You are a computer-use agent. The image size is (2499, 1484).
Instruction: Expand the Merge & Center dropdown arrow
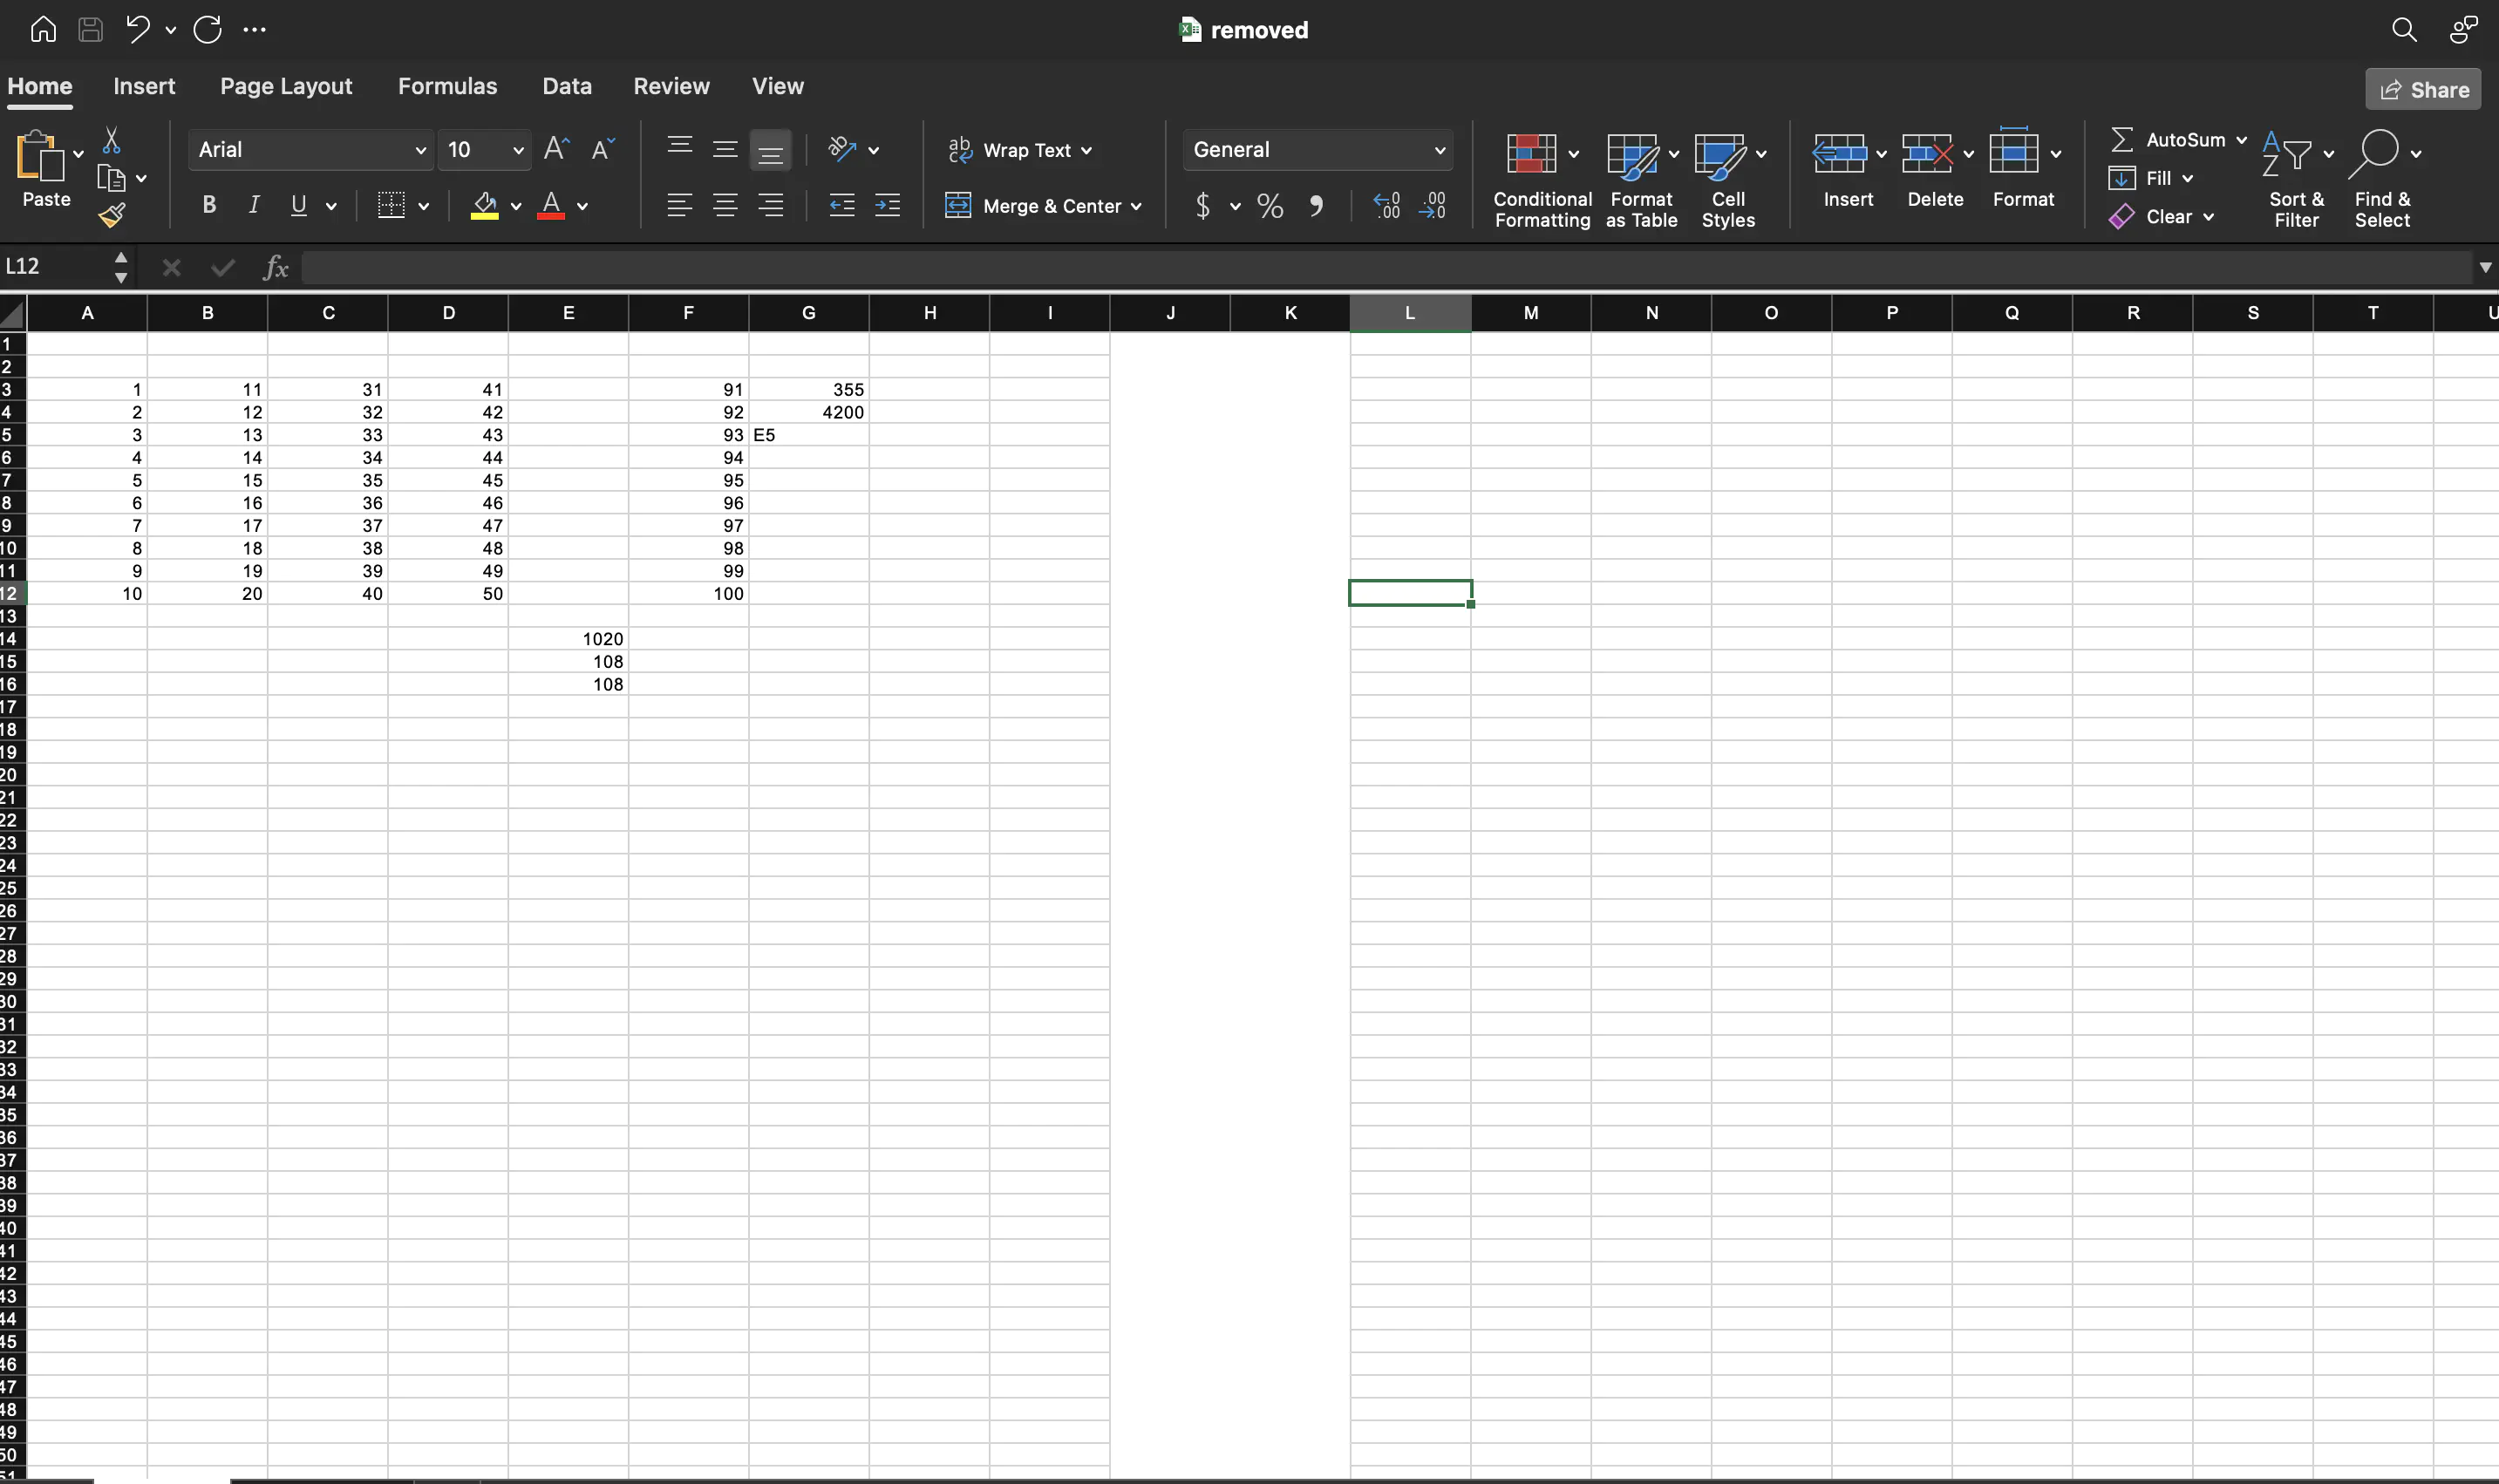tap(1136, 206)
